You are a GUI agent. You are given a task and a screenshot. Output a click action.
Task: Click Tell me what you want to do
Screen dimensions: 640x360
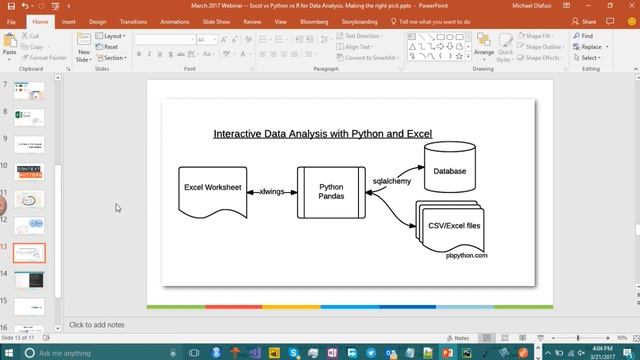[431, 22]
